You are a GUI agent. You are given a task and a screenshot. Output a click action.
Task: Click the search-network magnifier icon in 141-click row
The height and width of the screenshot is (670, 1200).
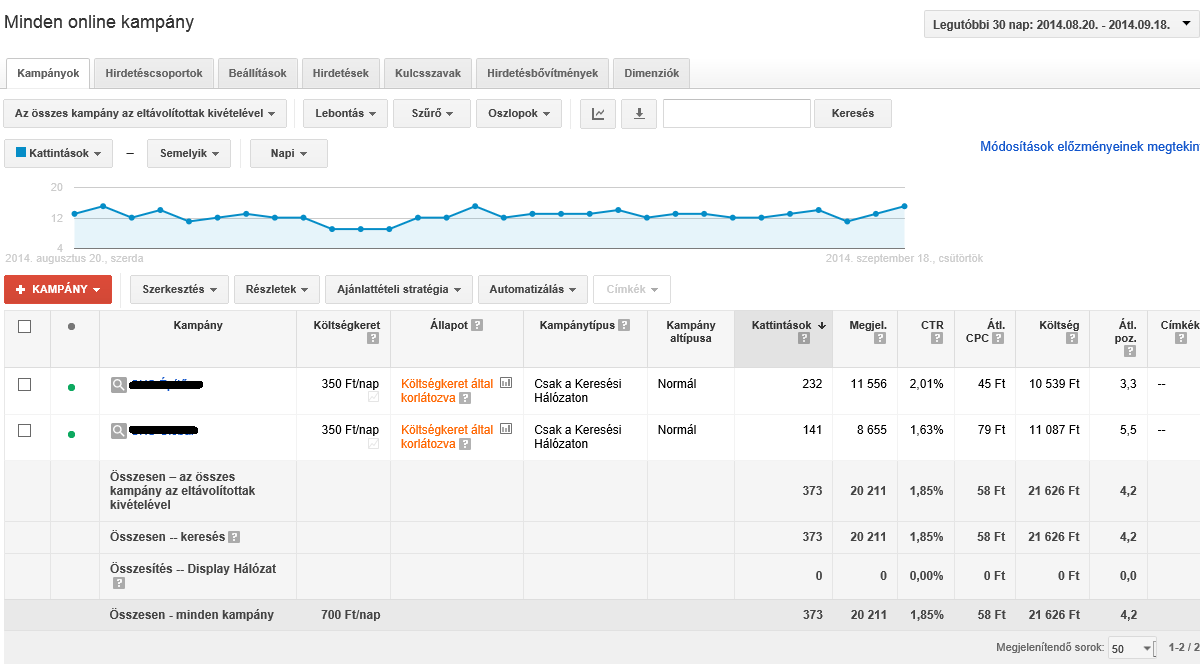(x=119, y=430)
